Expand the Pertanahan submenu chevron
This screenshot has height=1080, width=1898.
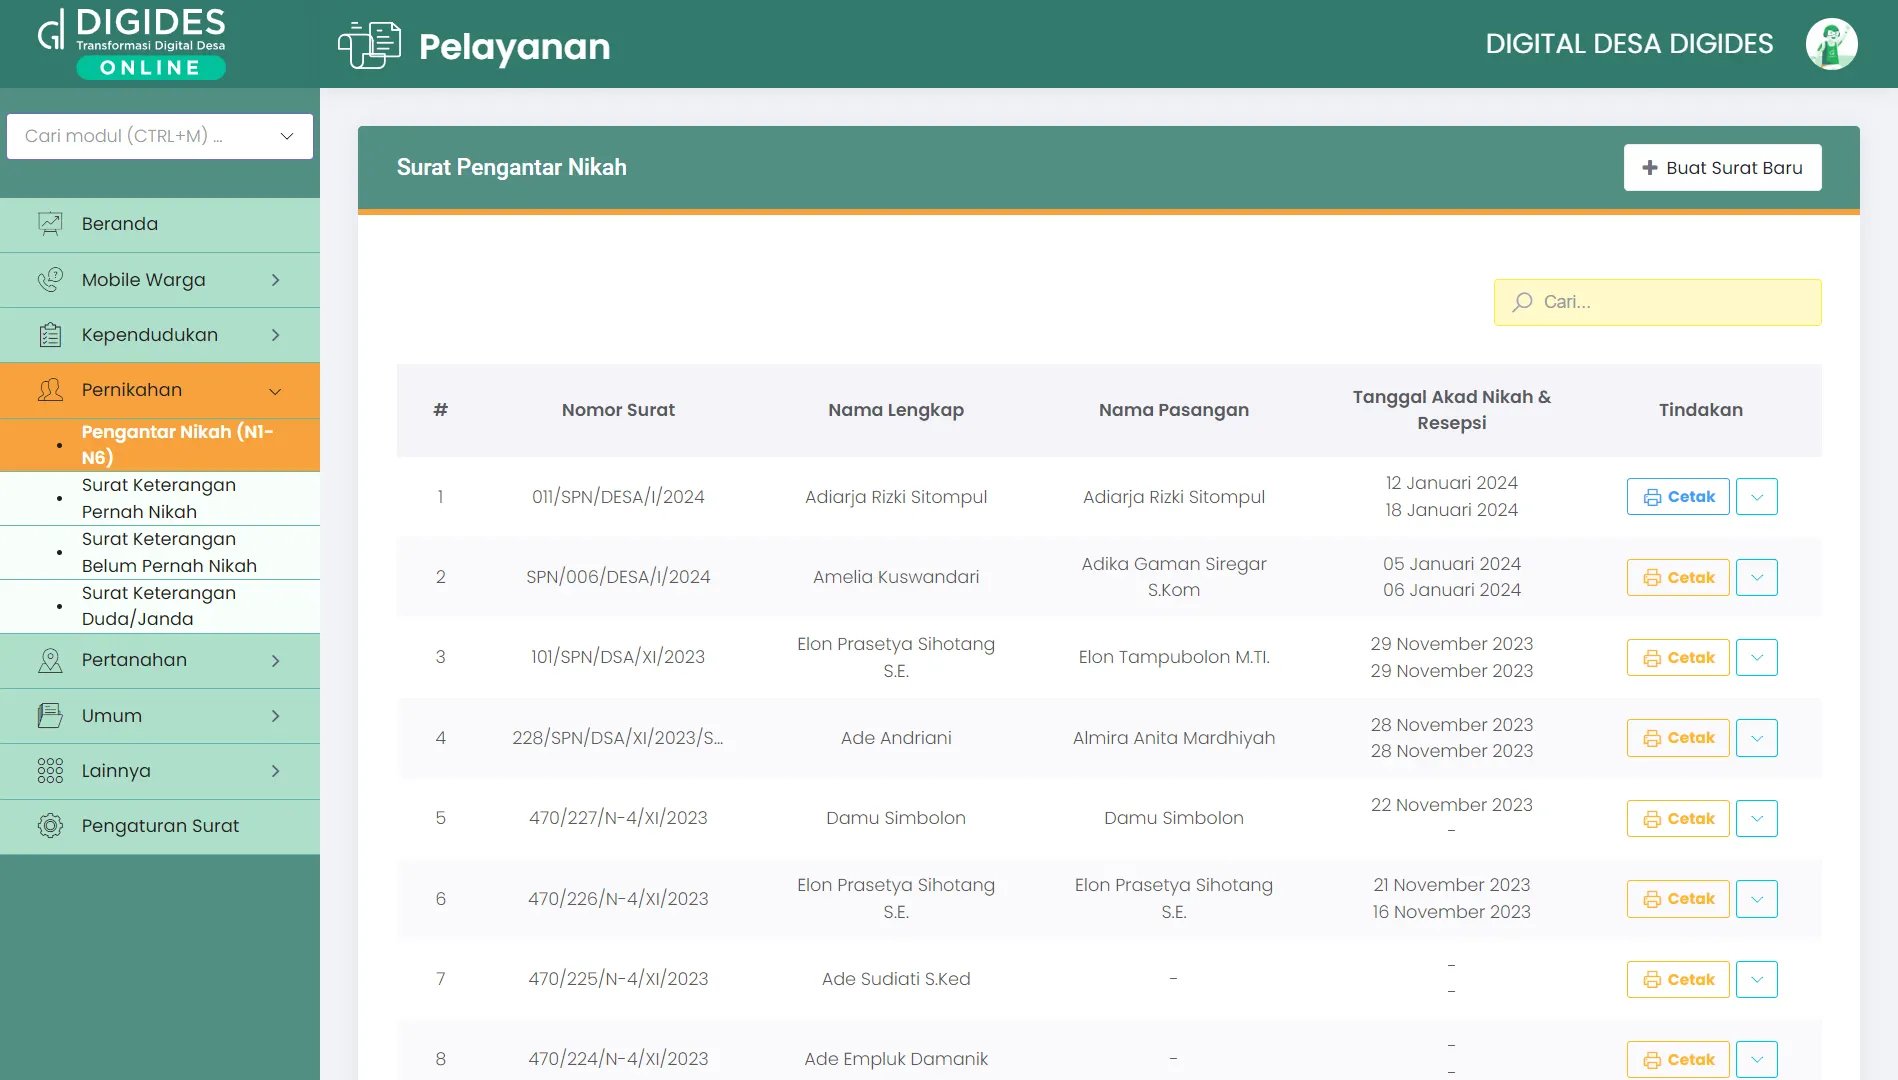276,661
